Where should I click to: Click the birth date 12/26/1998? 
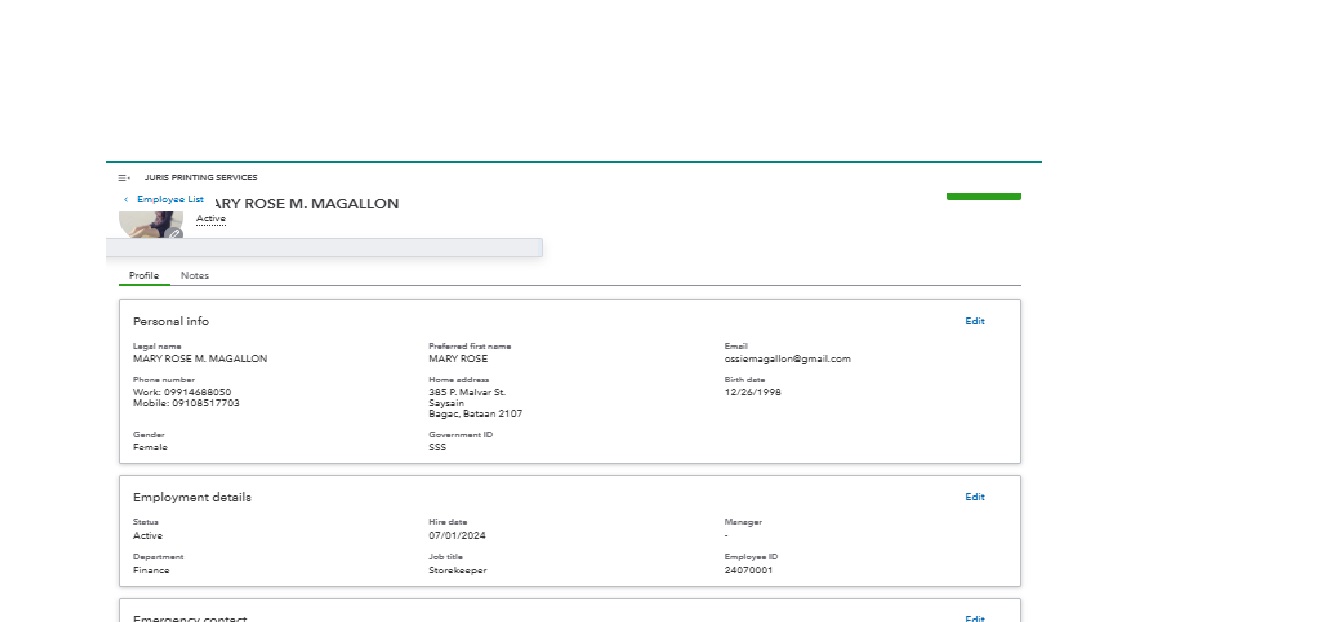753,392
